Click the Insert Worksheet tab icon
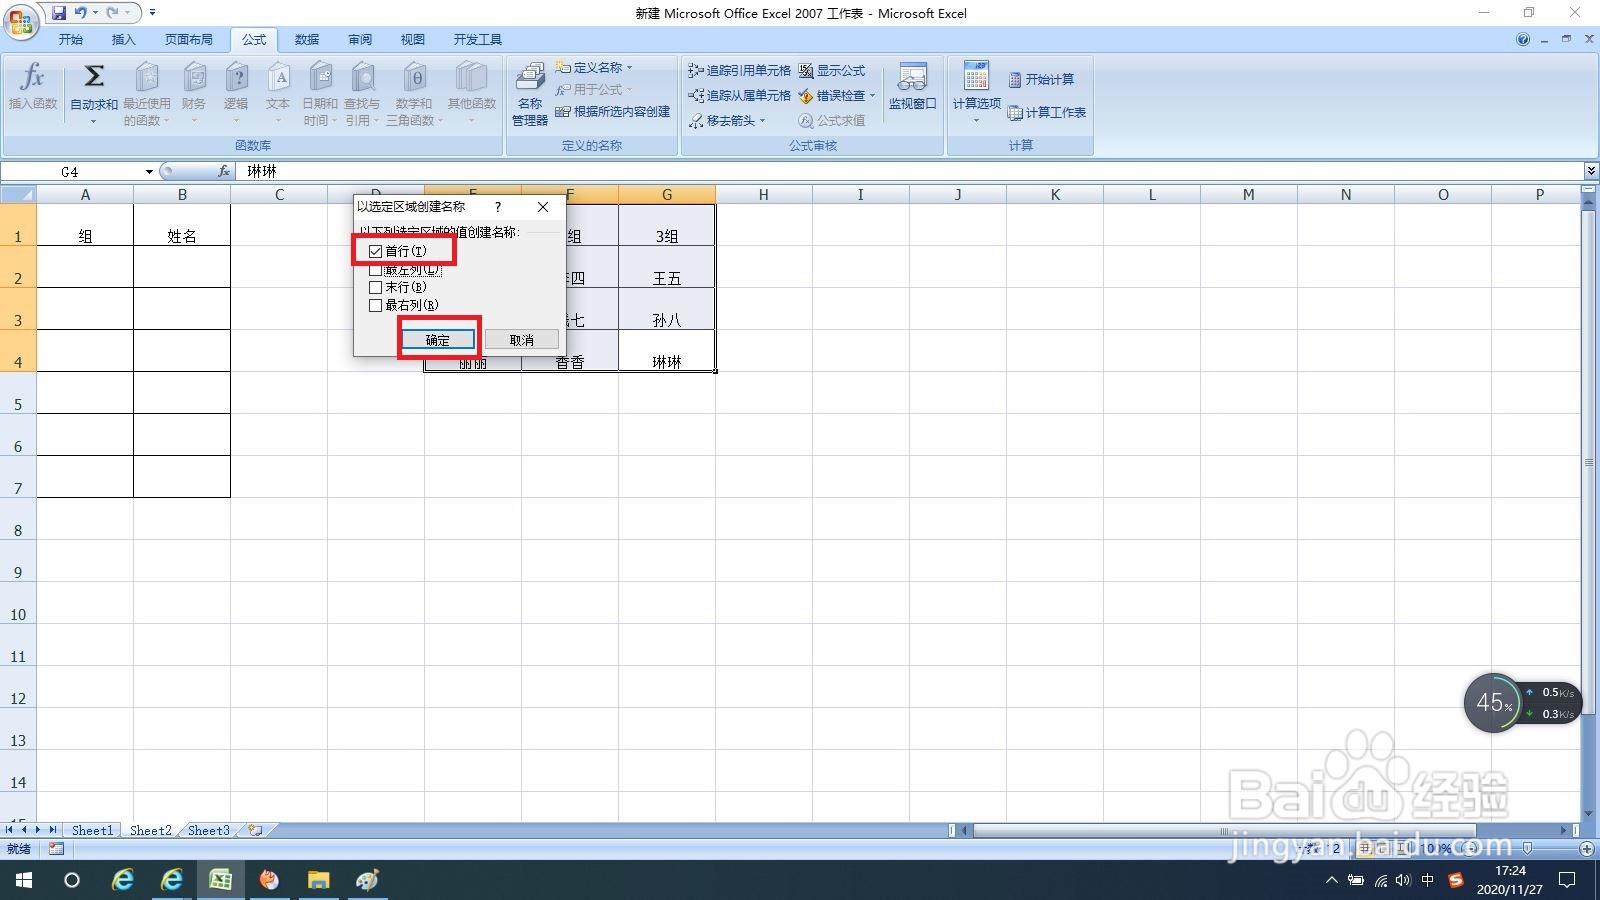Viewport: 1600px width, 900px height. 256,830
